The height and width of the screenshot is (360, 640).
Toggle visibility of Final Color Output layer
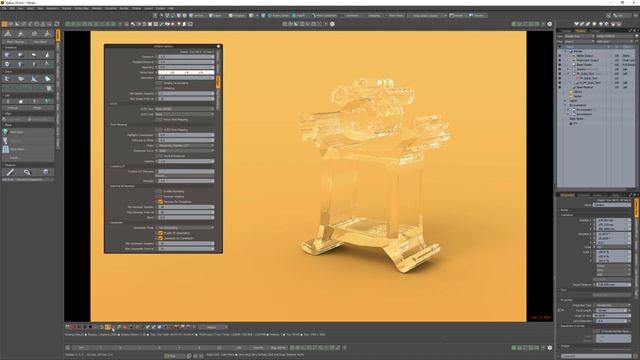[560, 60]
